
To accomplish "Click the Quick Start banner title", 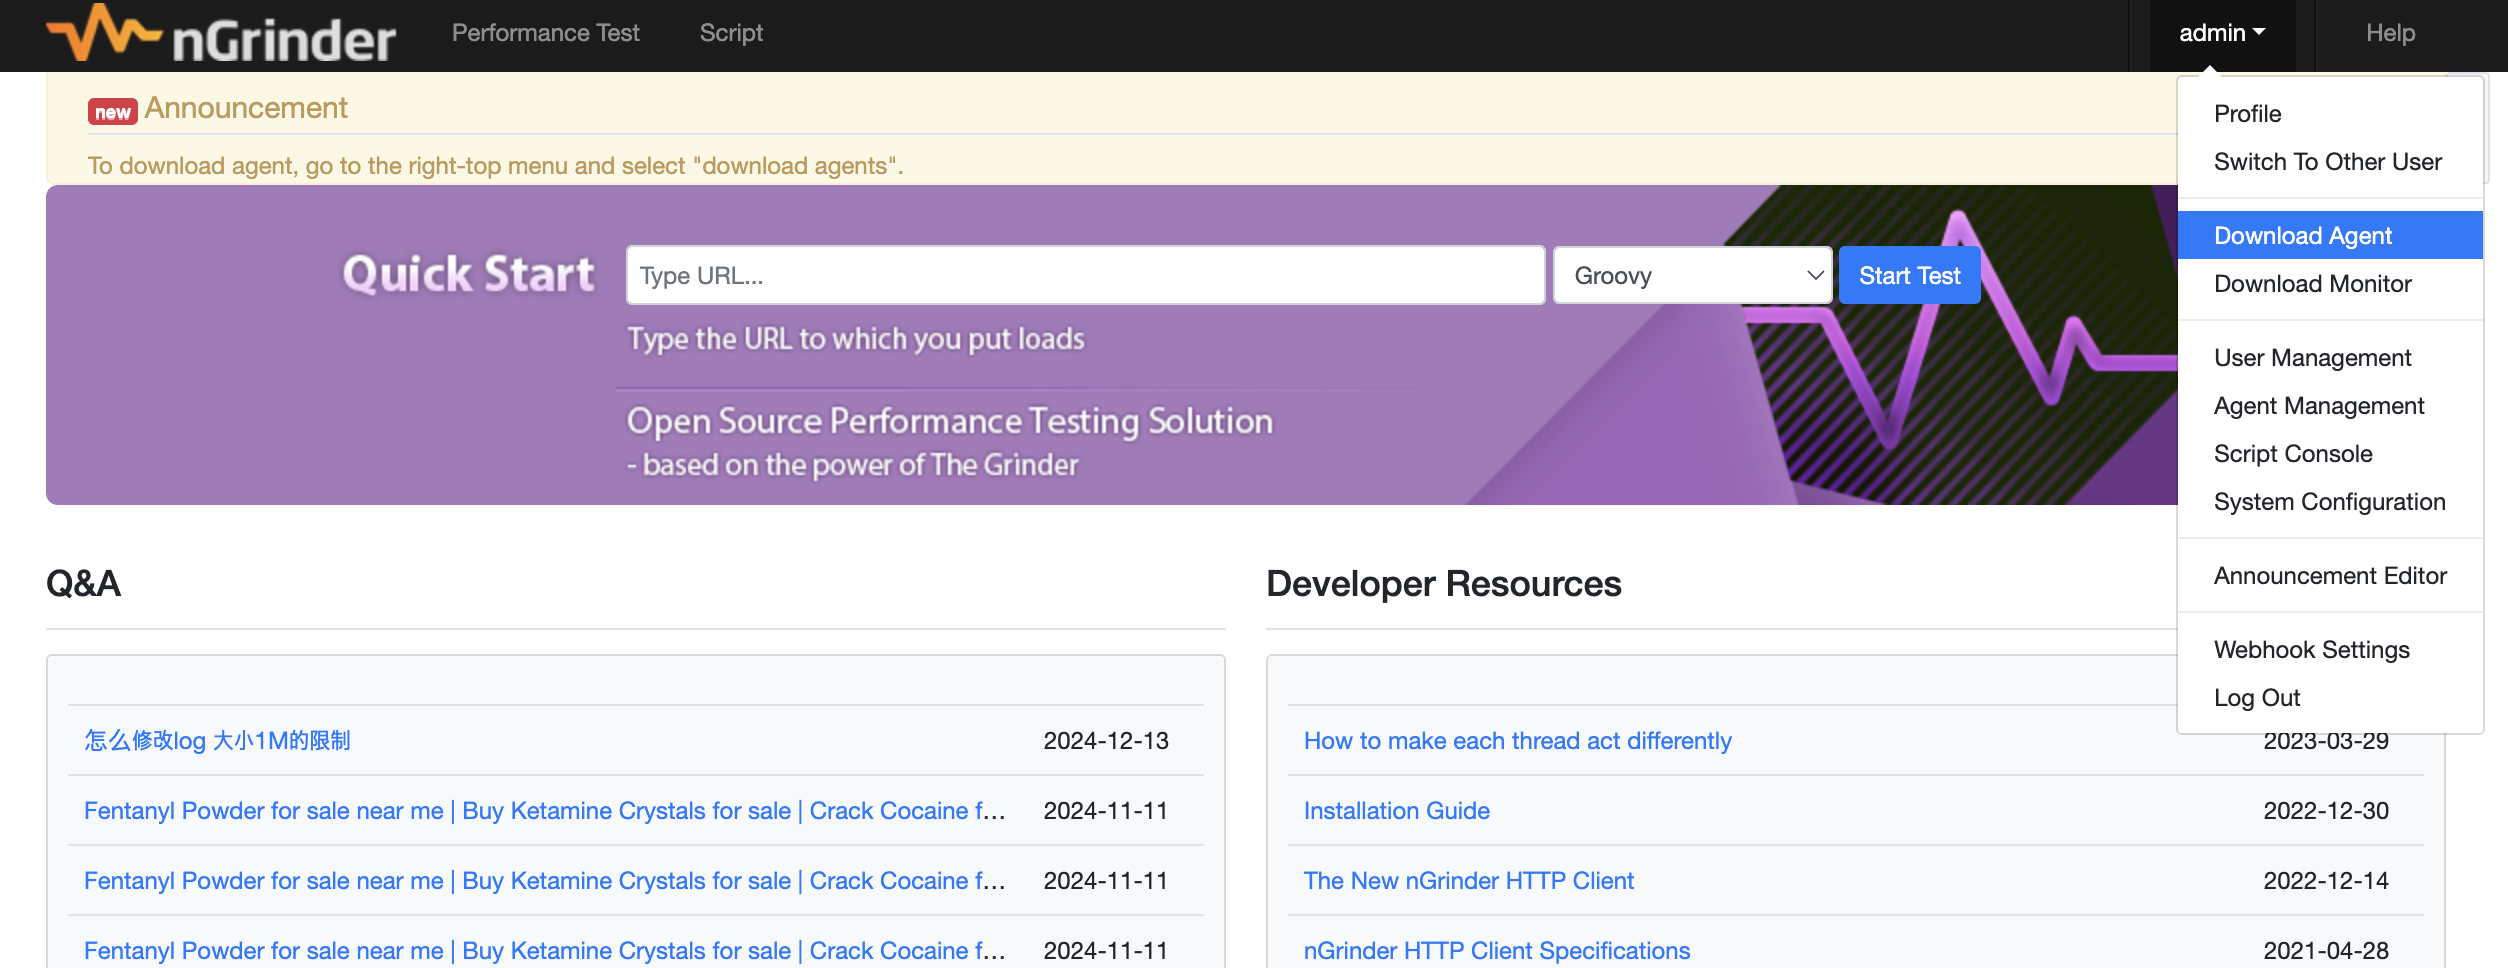I will pos(468,274).
